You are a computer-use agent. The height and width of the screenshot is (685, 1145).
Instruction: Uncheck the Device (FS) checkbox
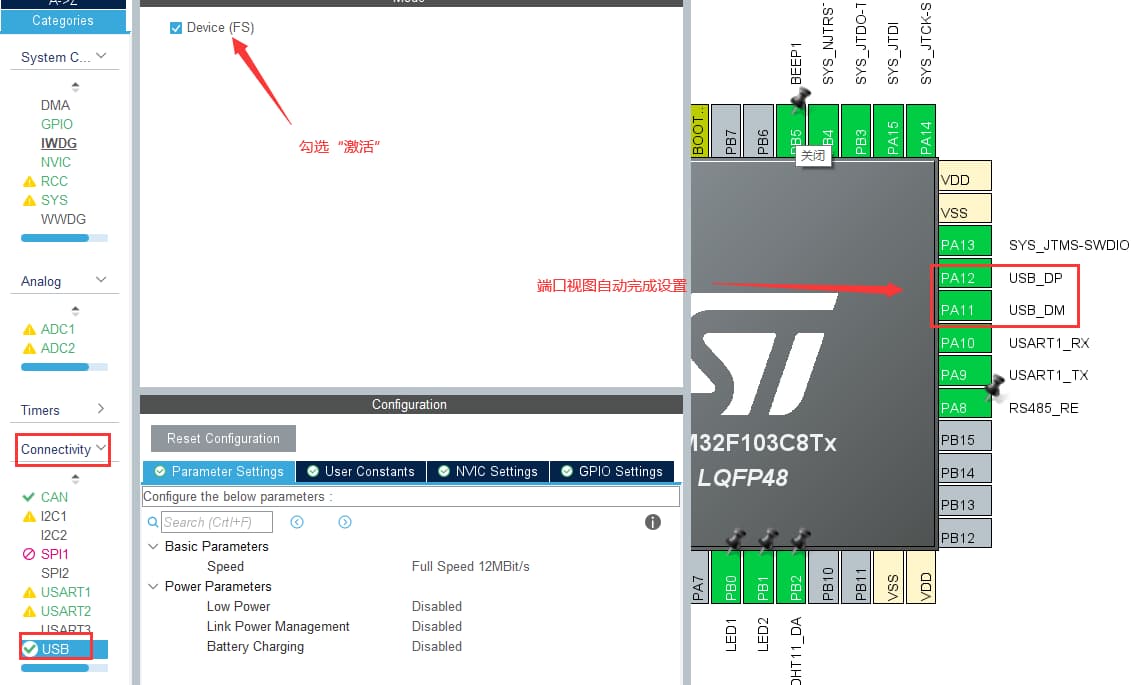point(176,28)
